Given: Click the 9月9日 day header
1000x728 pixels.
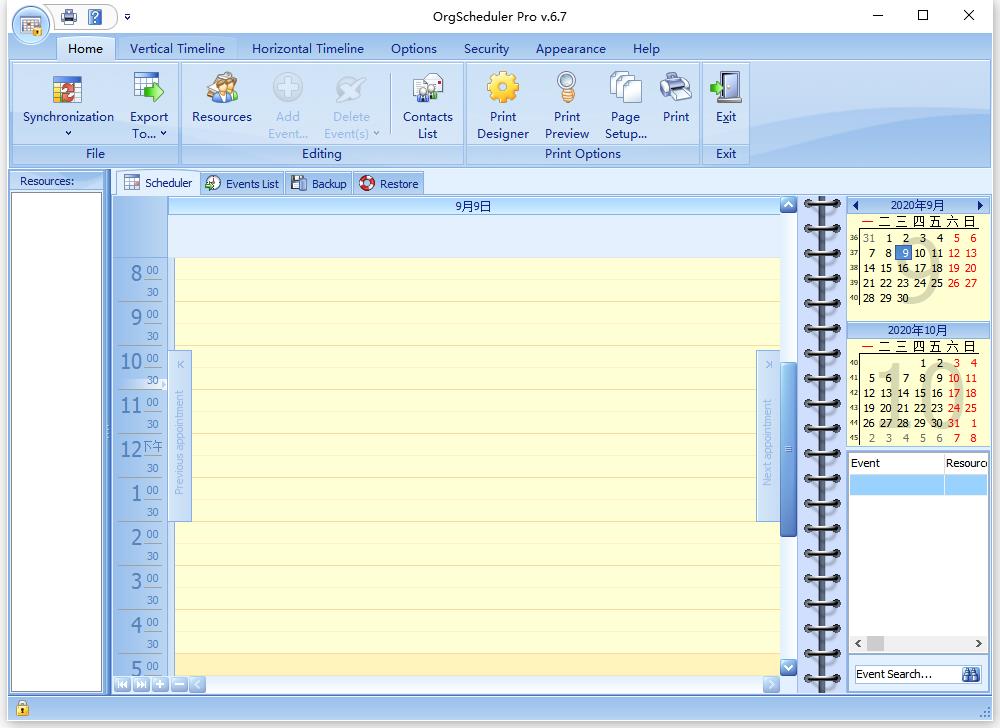Looking at the screenshot, I should 473,206.
